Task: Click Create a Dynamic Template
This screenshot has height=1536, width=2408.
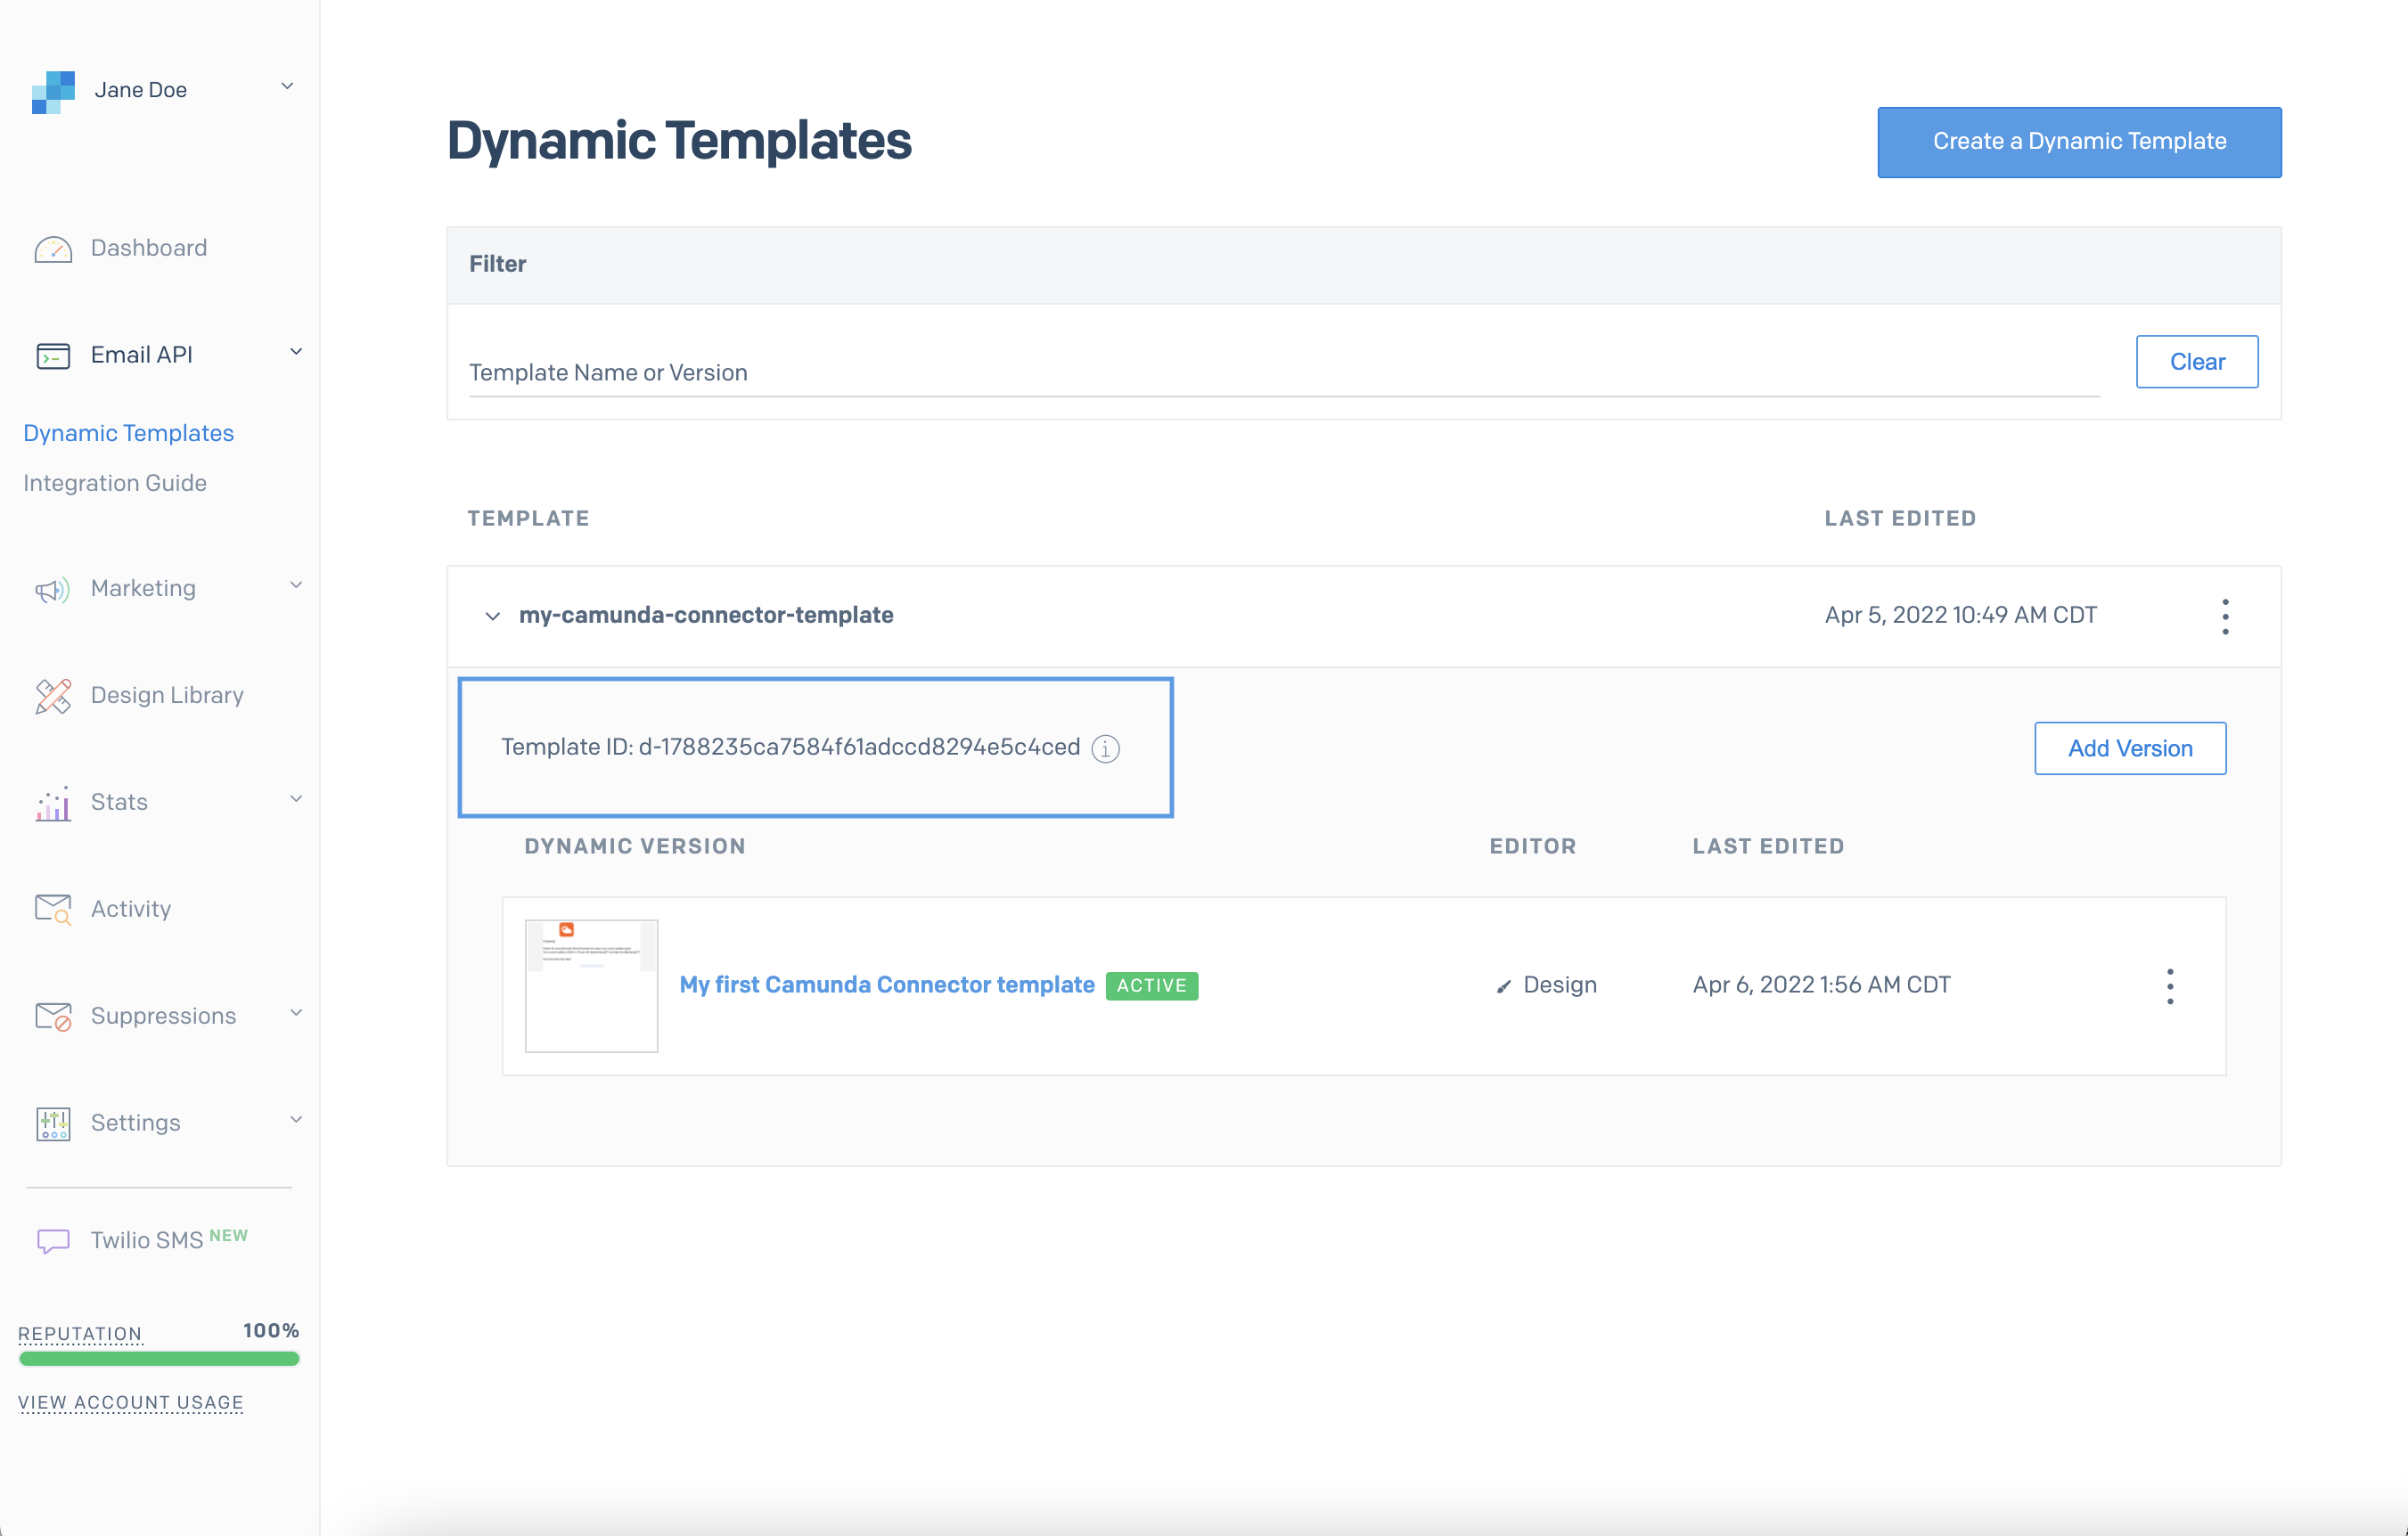Action: tap(2079, 141)
